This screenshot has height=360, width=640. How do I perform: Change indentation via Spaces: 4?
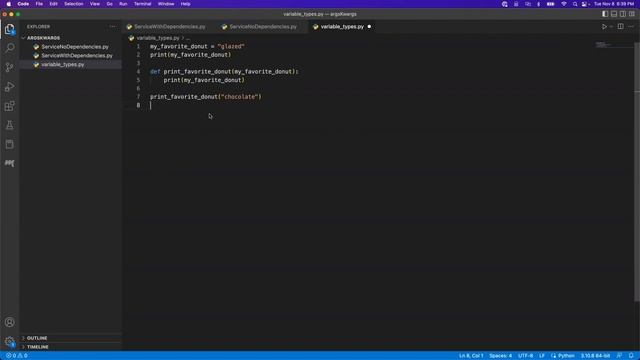pos(500,356)
